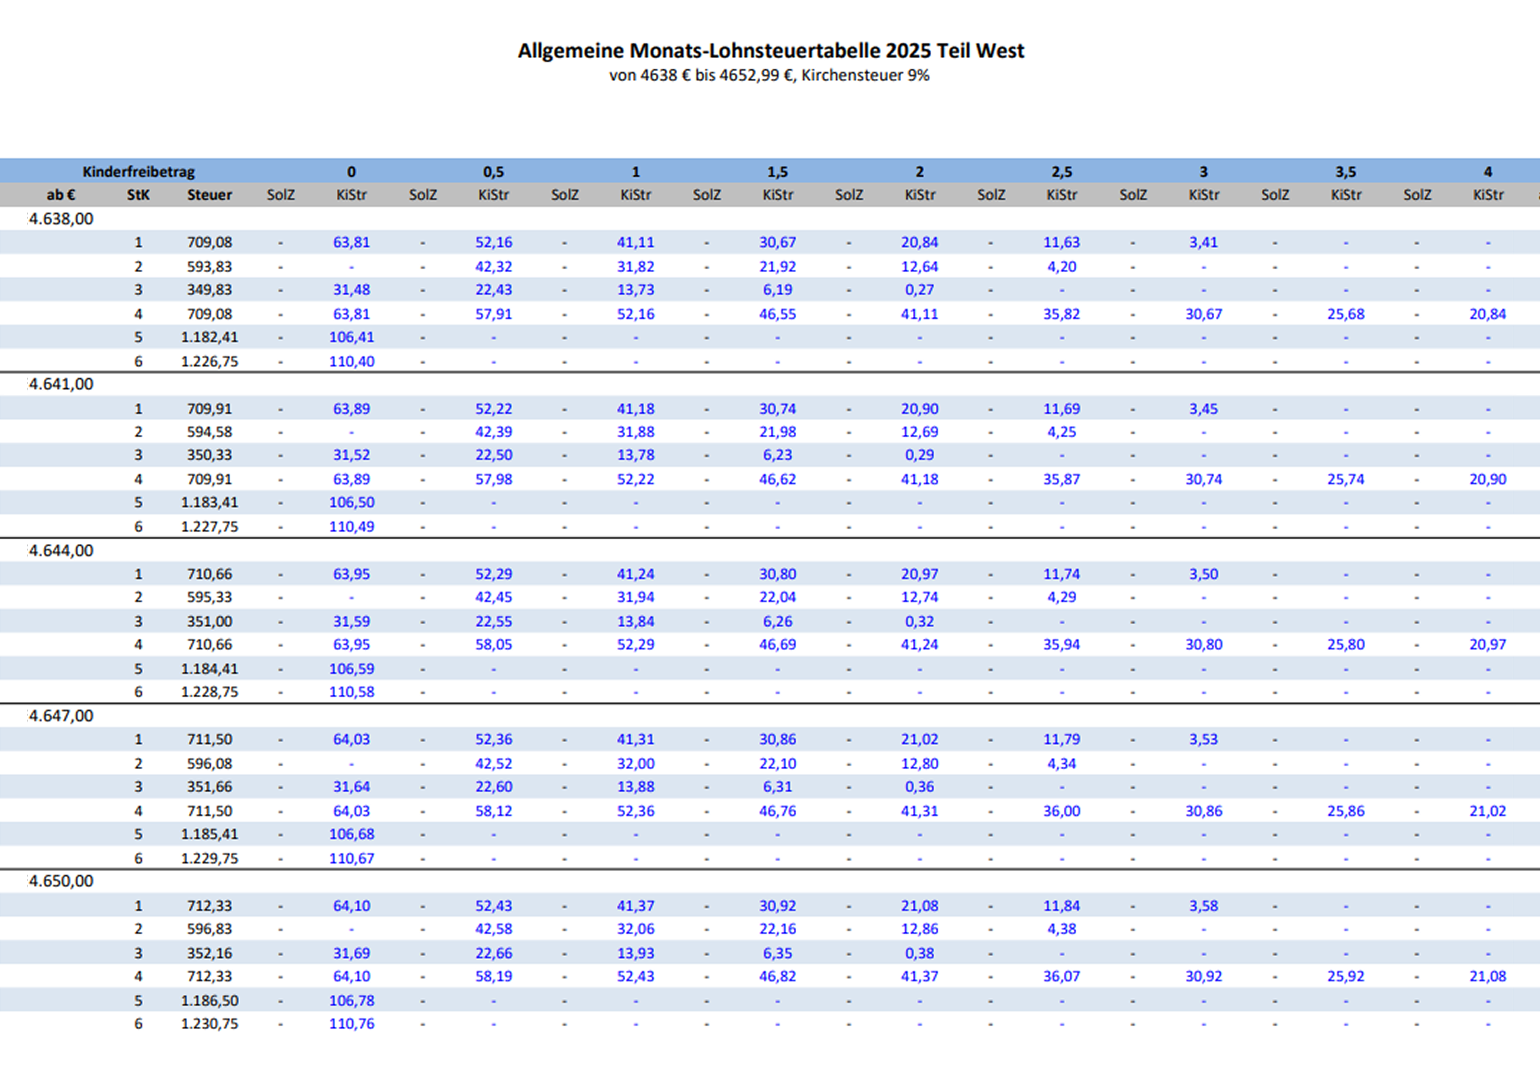Select the KiStr value '106,68'
Viewport: 1540px width, 1092px height.
click(x=351, y=834)
